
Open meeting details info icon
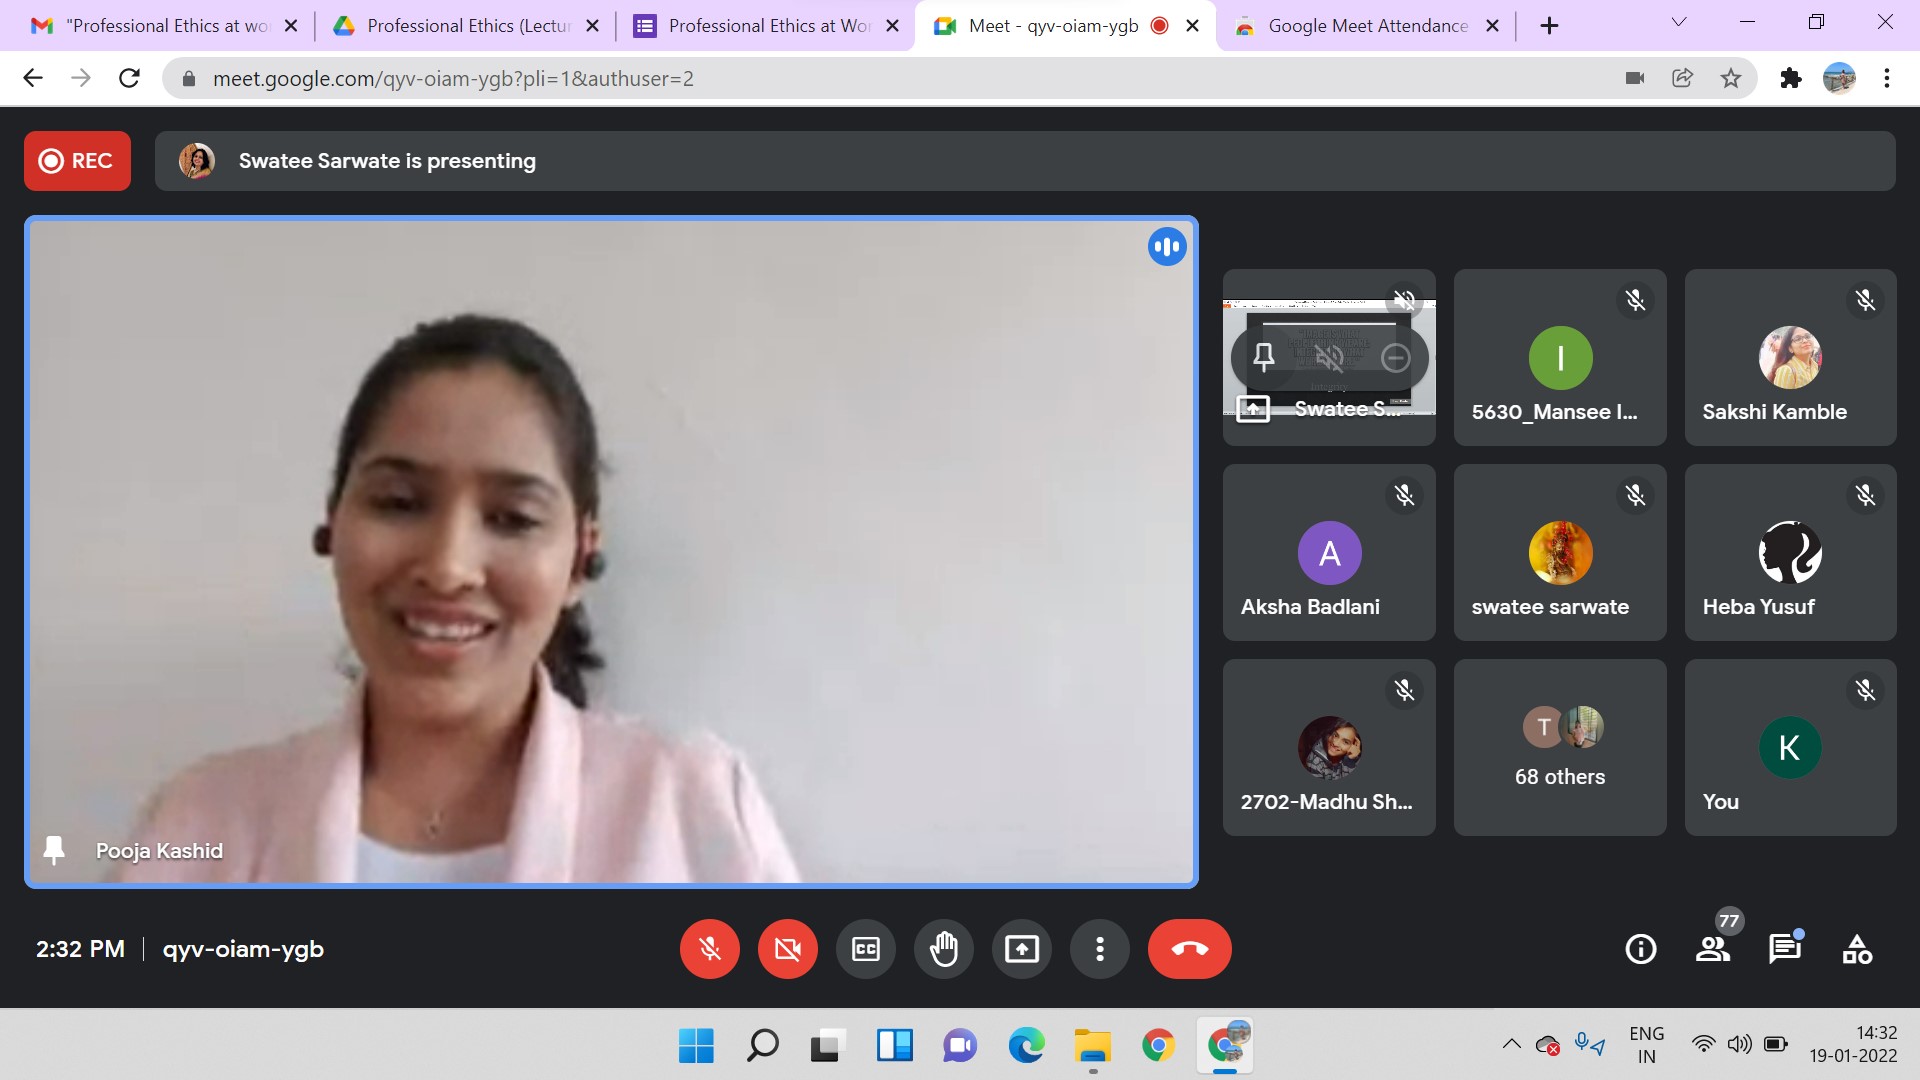pos(1640,949)
